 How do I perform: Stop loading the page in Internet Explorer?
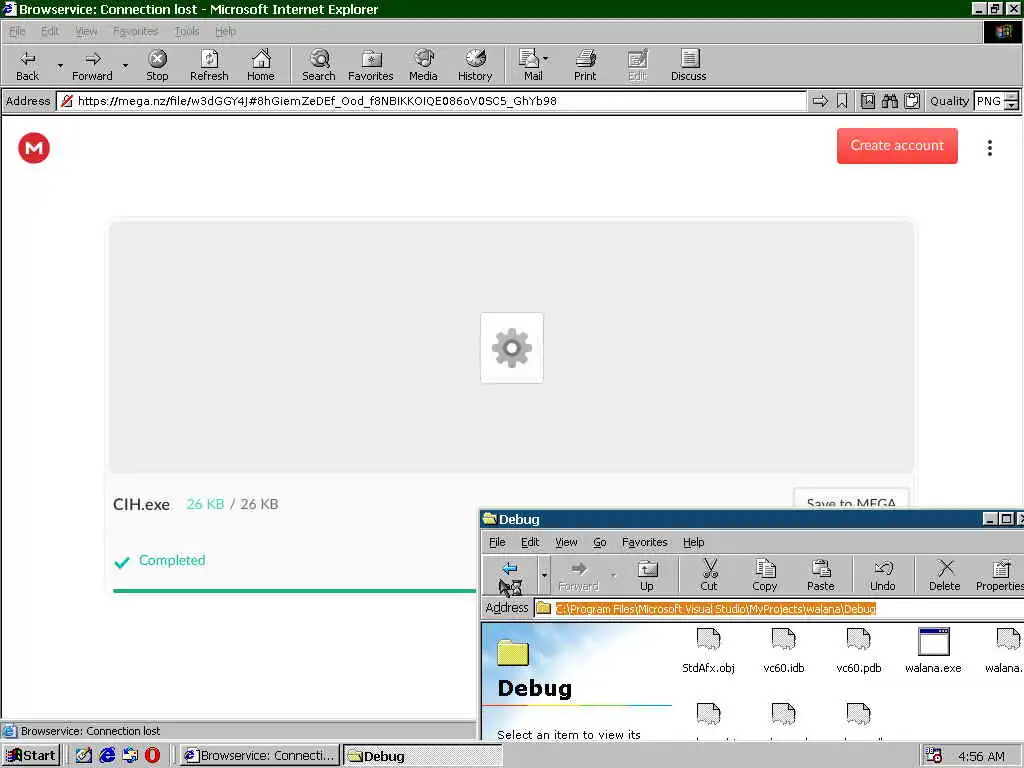[157, 65]
